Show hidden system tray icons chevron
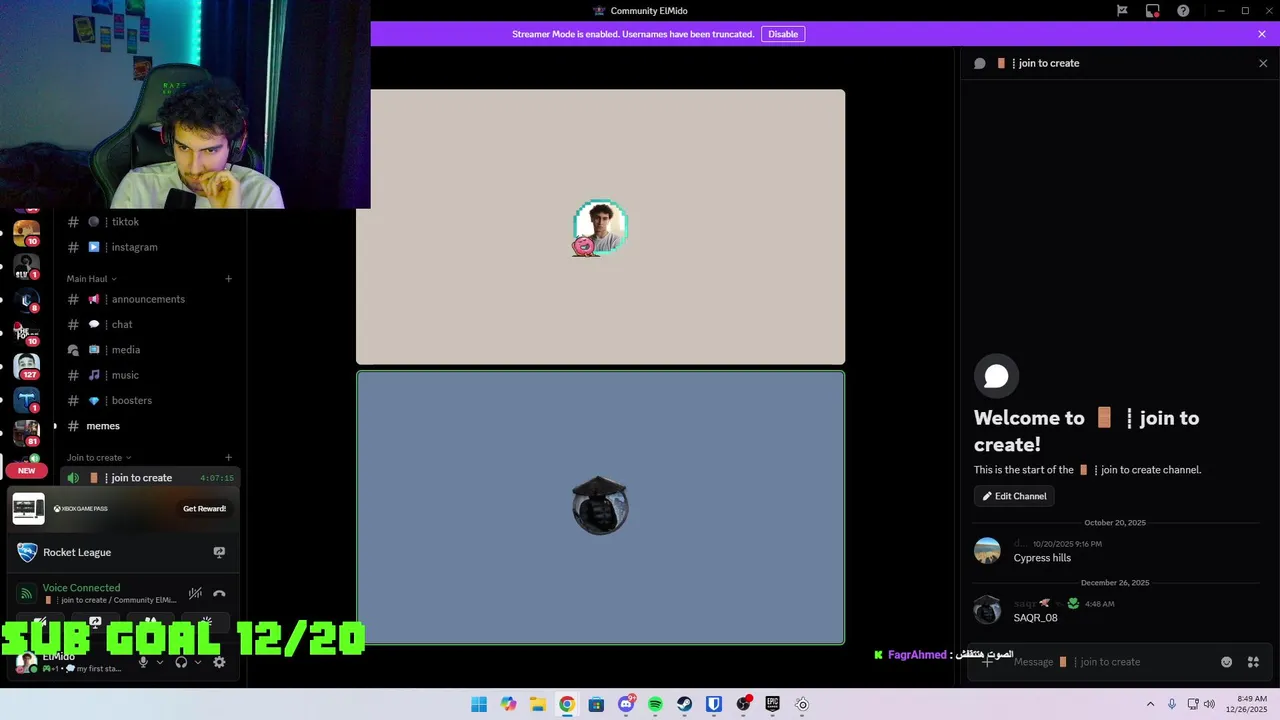The width and height of the screenshot is (1280, 720). (x=1150, y=704)
